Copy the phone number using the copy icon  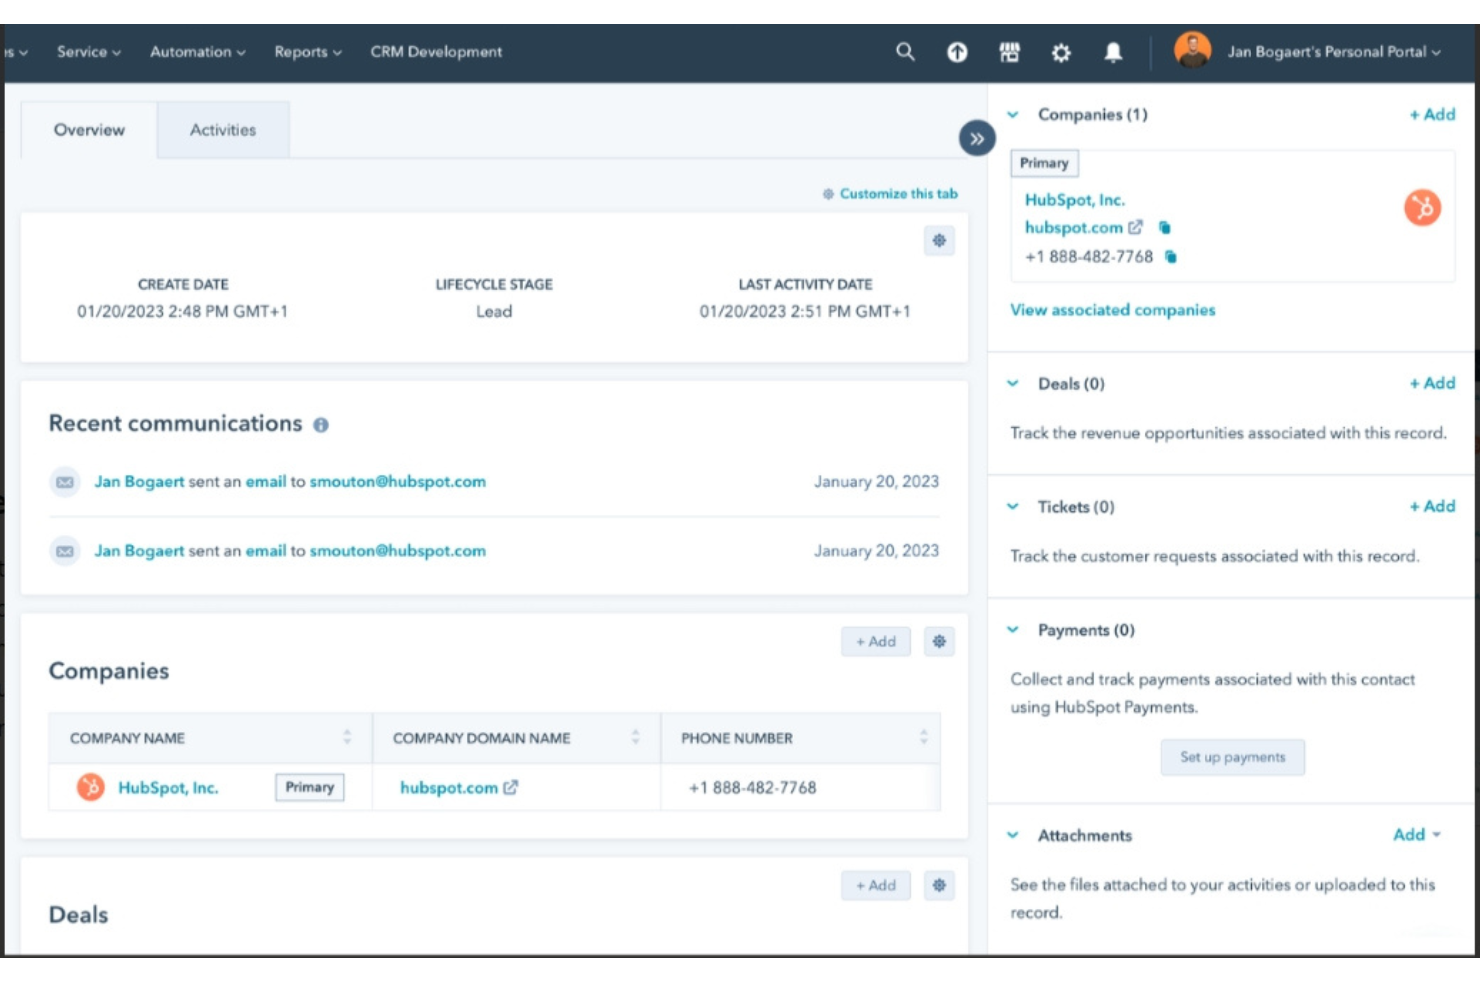tap(1171, 256)
